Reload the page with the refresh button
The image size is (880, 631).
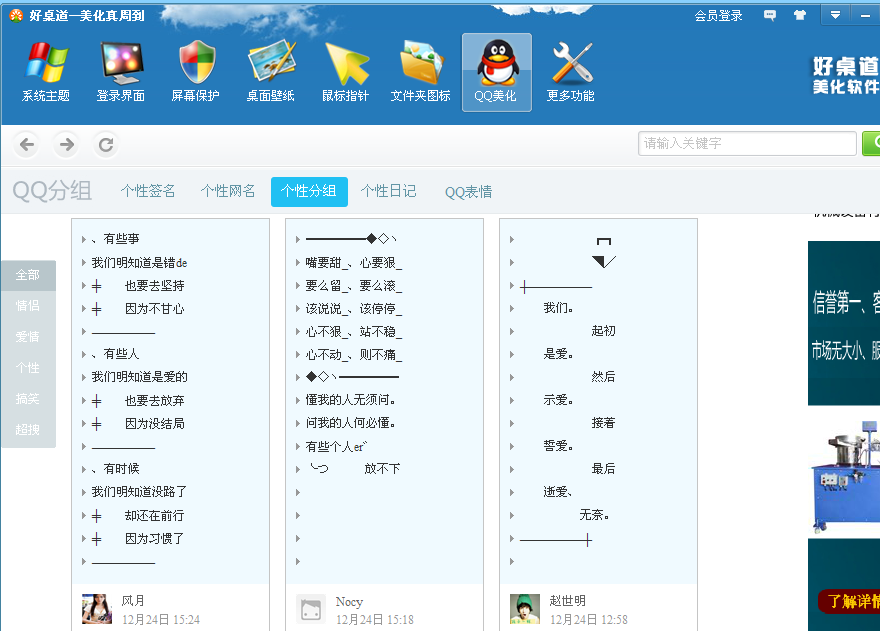tap(106, 145)
